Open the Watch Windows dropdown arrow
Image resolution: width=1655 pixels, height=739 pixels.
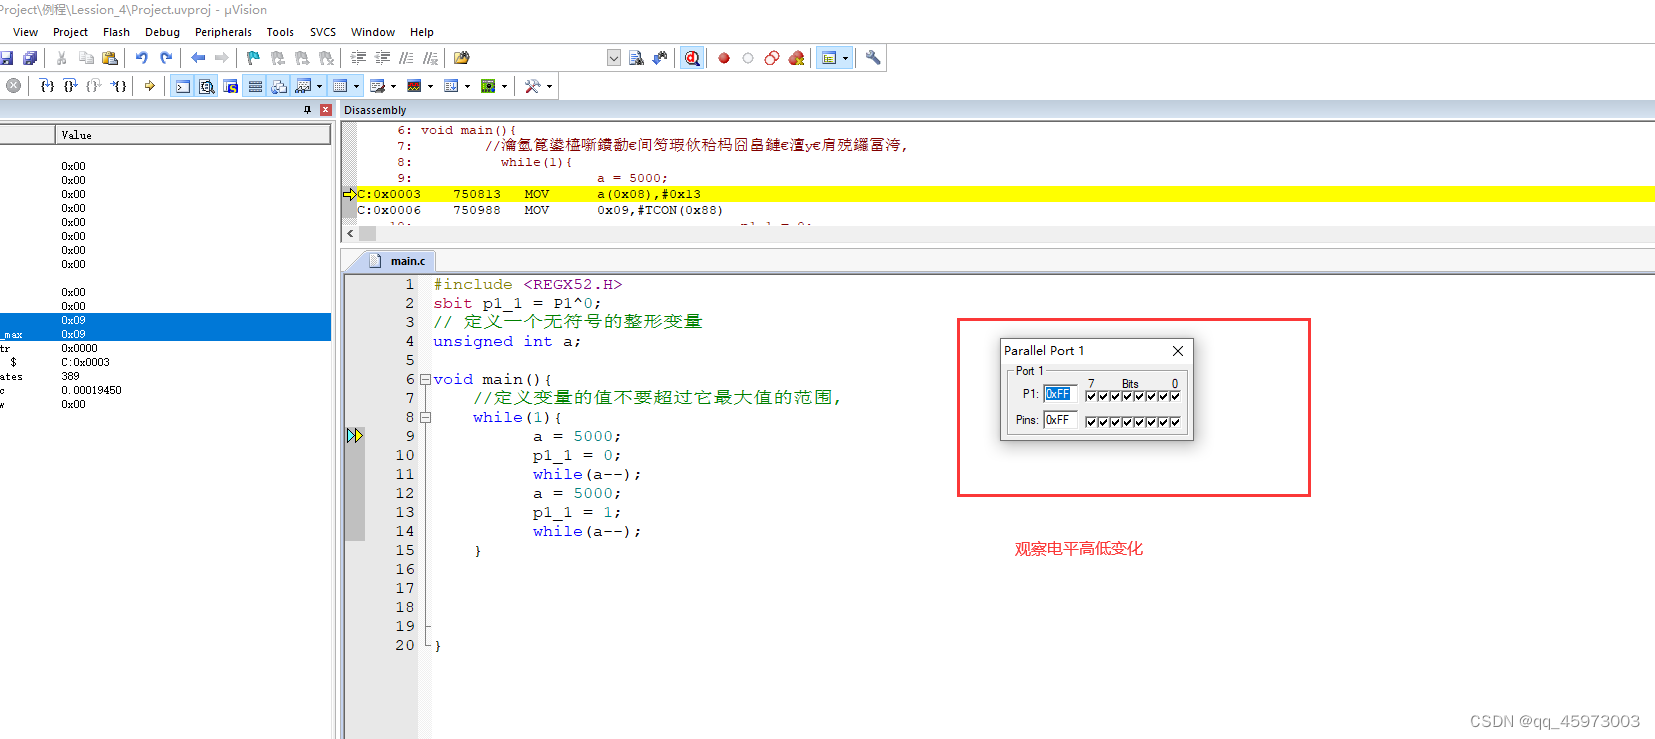(320, 86)
